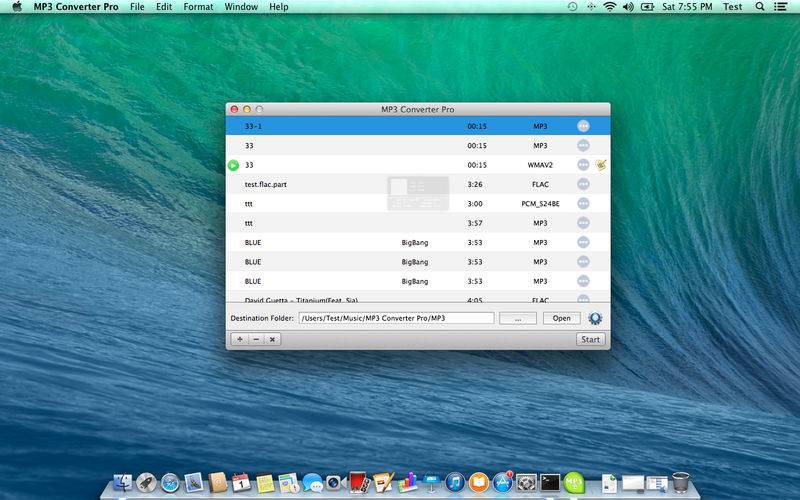Select the David Guetta - Titanium row

(418, 298)
